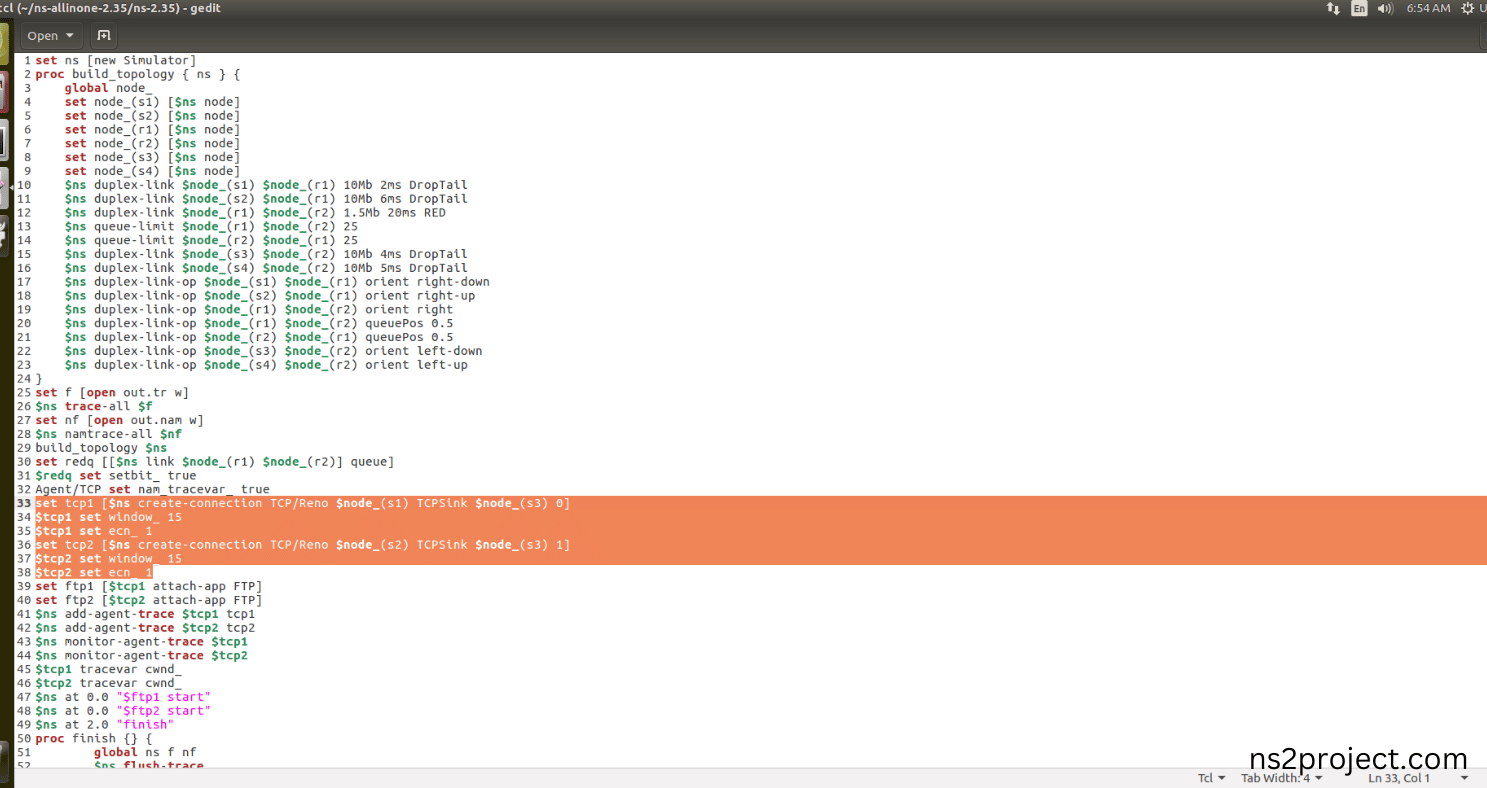Click the '$ns namtrace-all $nf' line
The width and height of the screenshot is (1487, 788).
tap(108, 434)
